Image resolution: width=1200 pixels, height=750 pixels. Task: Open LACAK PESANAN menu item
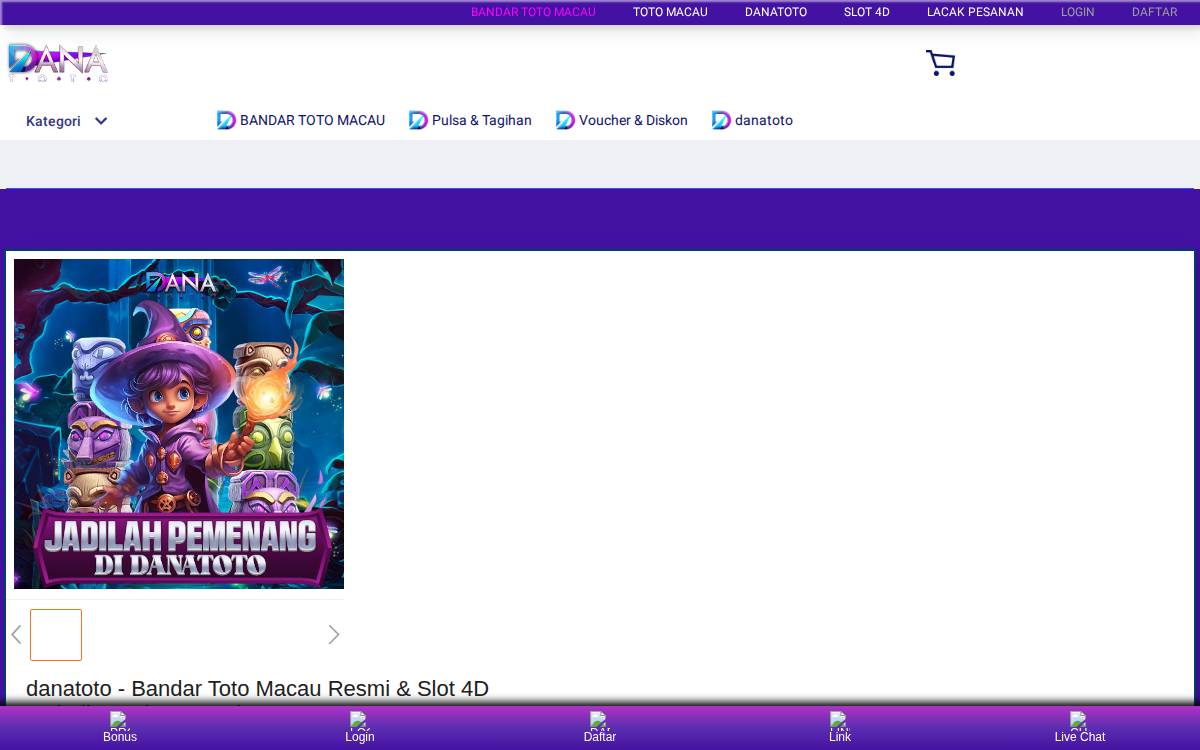(975, 12)
